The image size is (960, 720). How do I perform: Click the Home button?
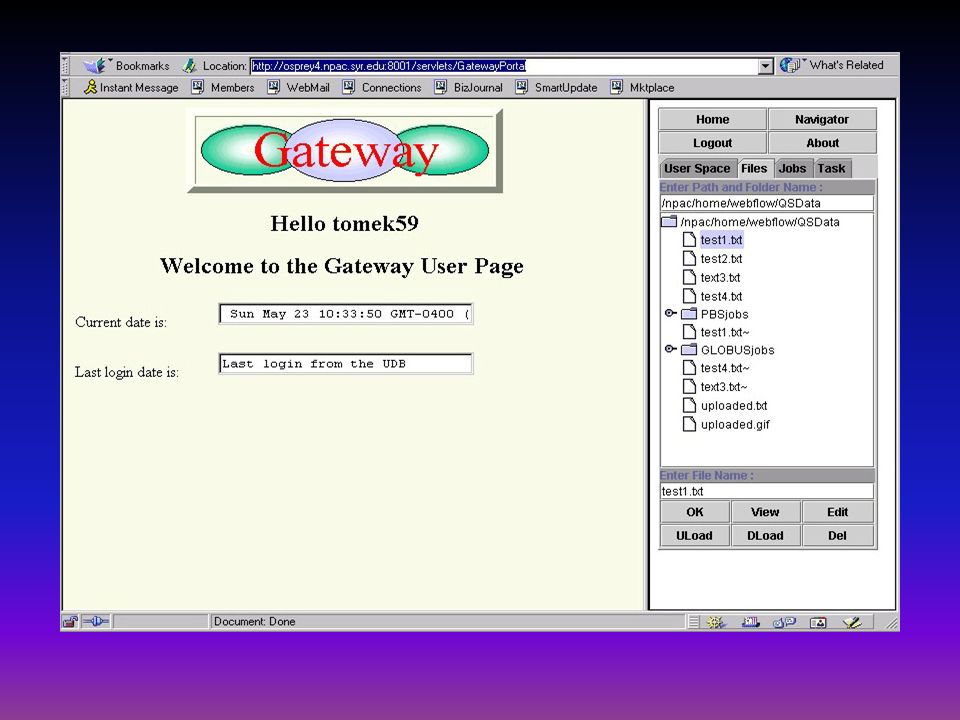point(713,119)
